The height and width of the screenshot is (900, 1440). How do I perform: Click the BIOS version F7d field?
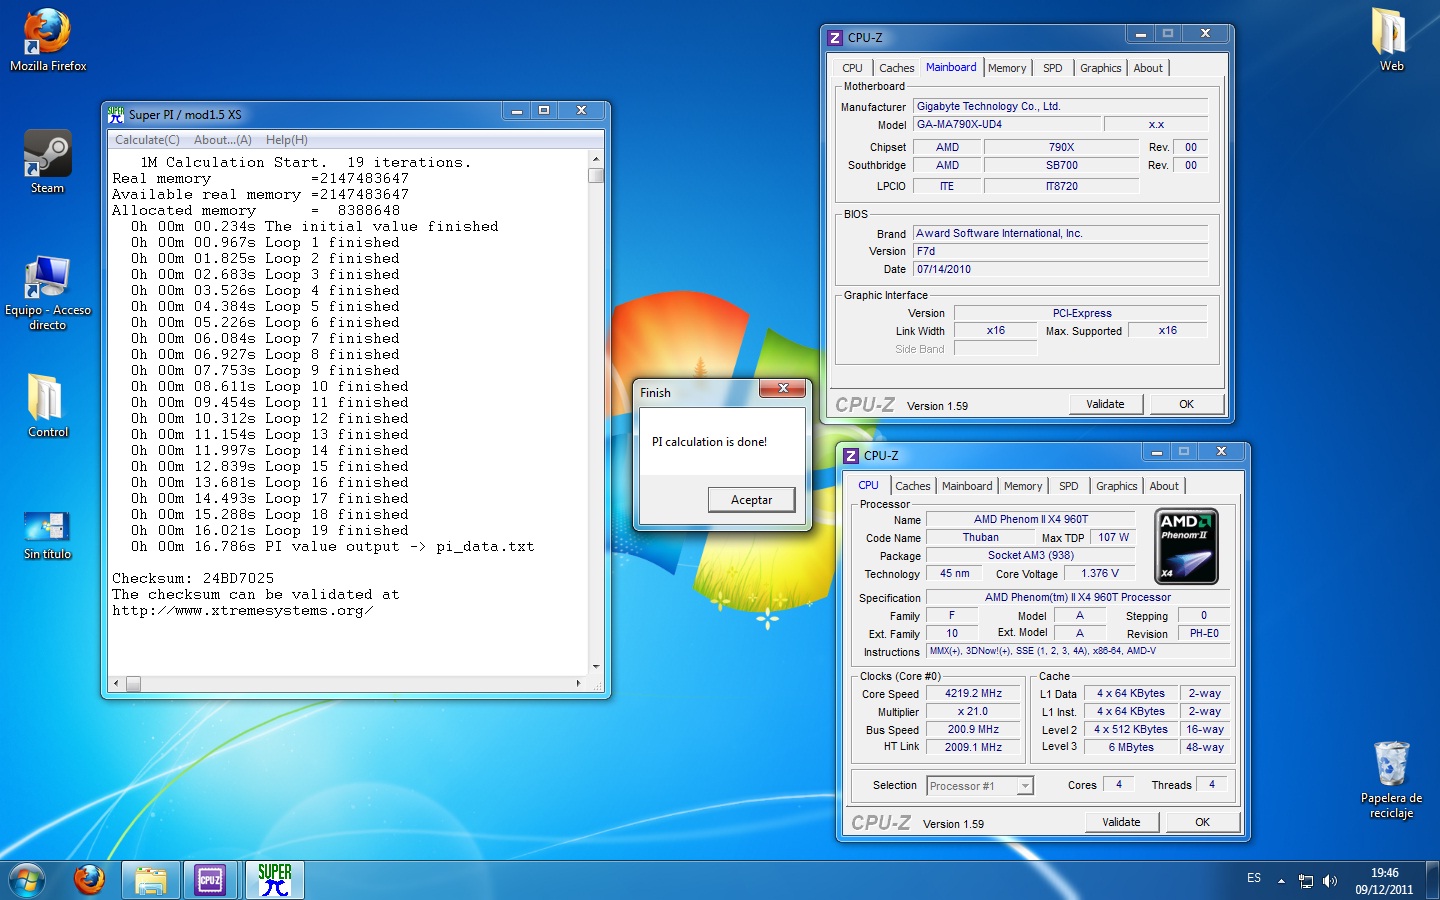click(1061, 251)
